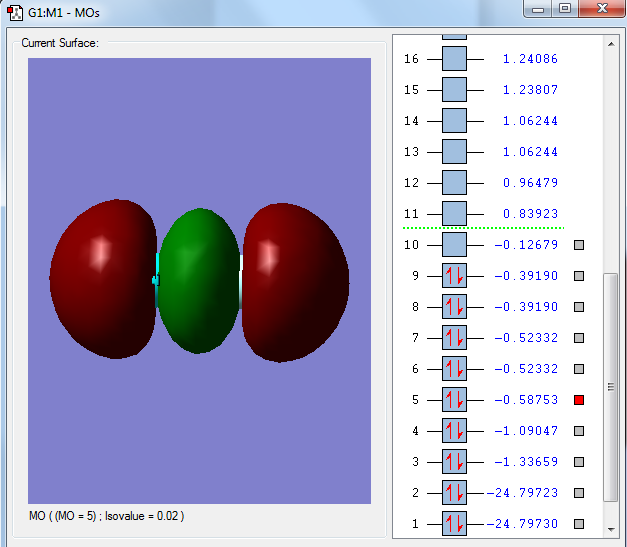Click the green central orbital lobe
Screen dimensions: 627x547
click(x=199, y=281)
